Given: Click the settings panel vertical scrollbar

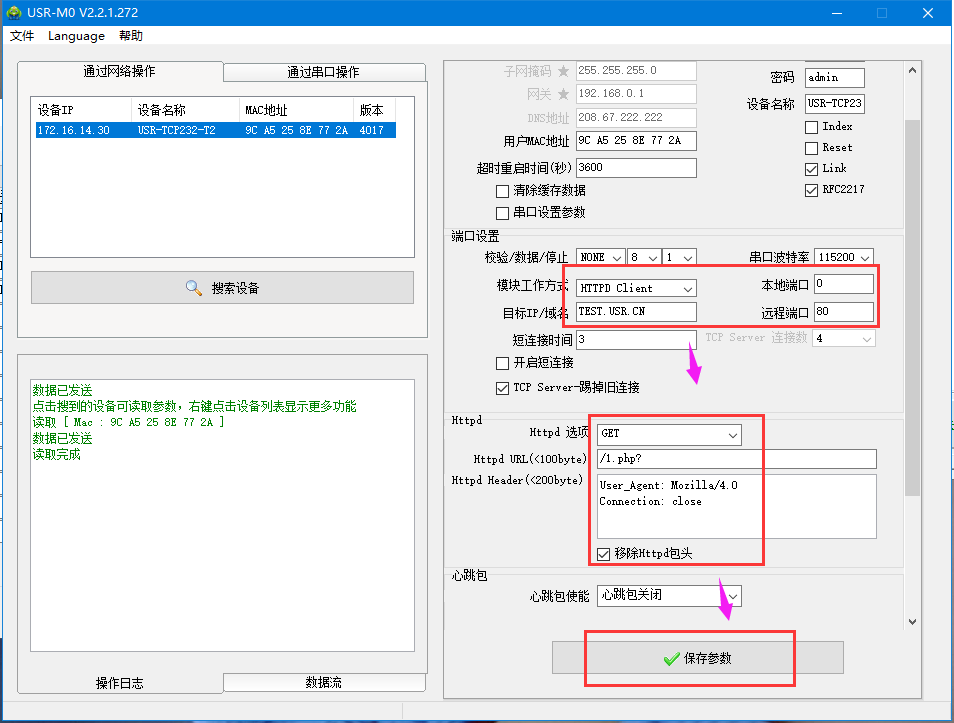Looking at the screenshot, I should (x=911, y=300).
